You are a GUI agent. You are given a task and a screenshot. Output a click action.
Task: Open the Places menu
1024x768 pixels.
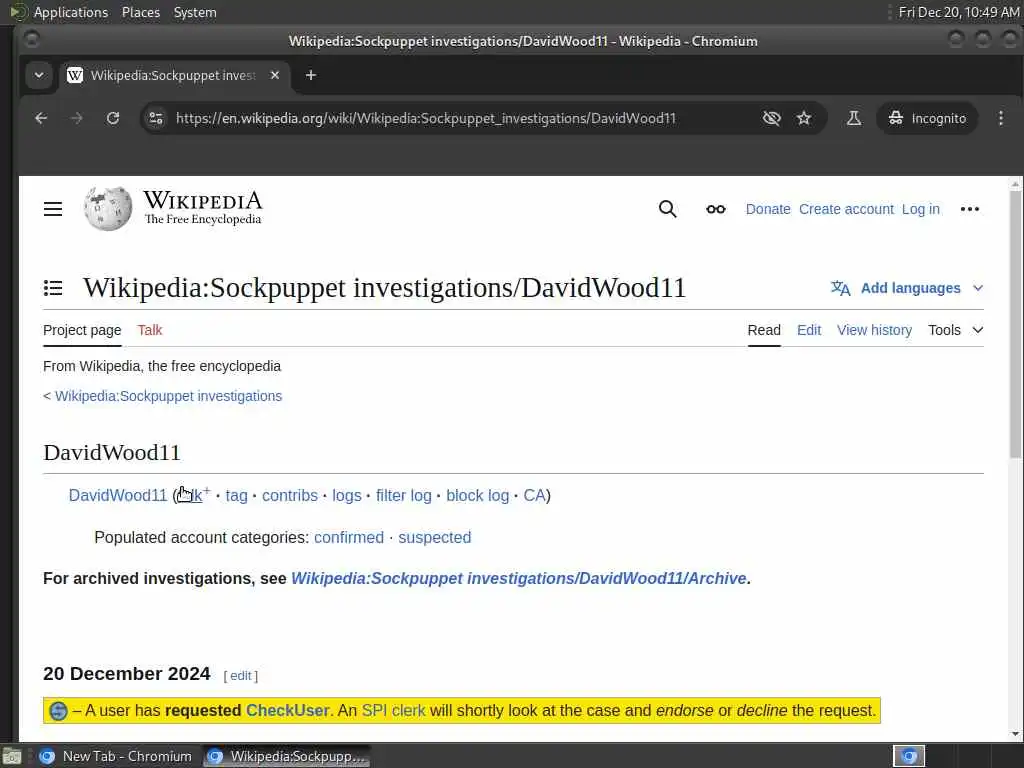[x=141, y=12]
